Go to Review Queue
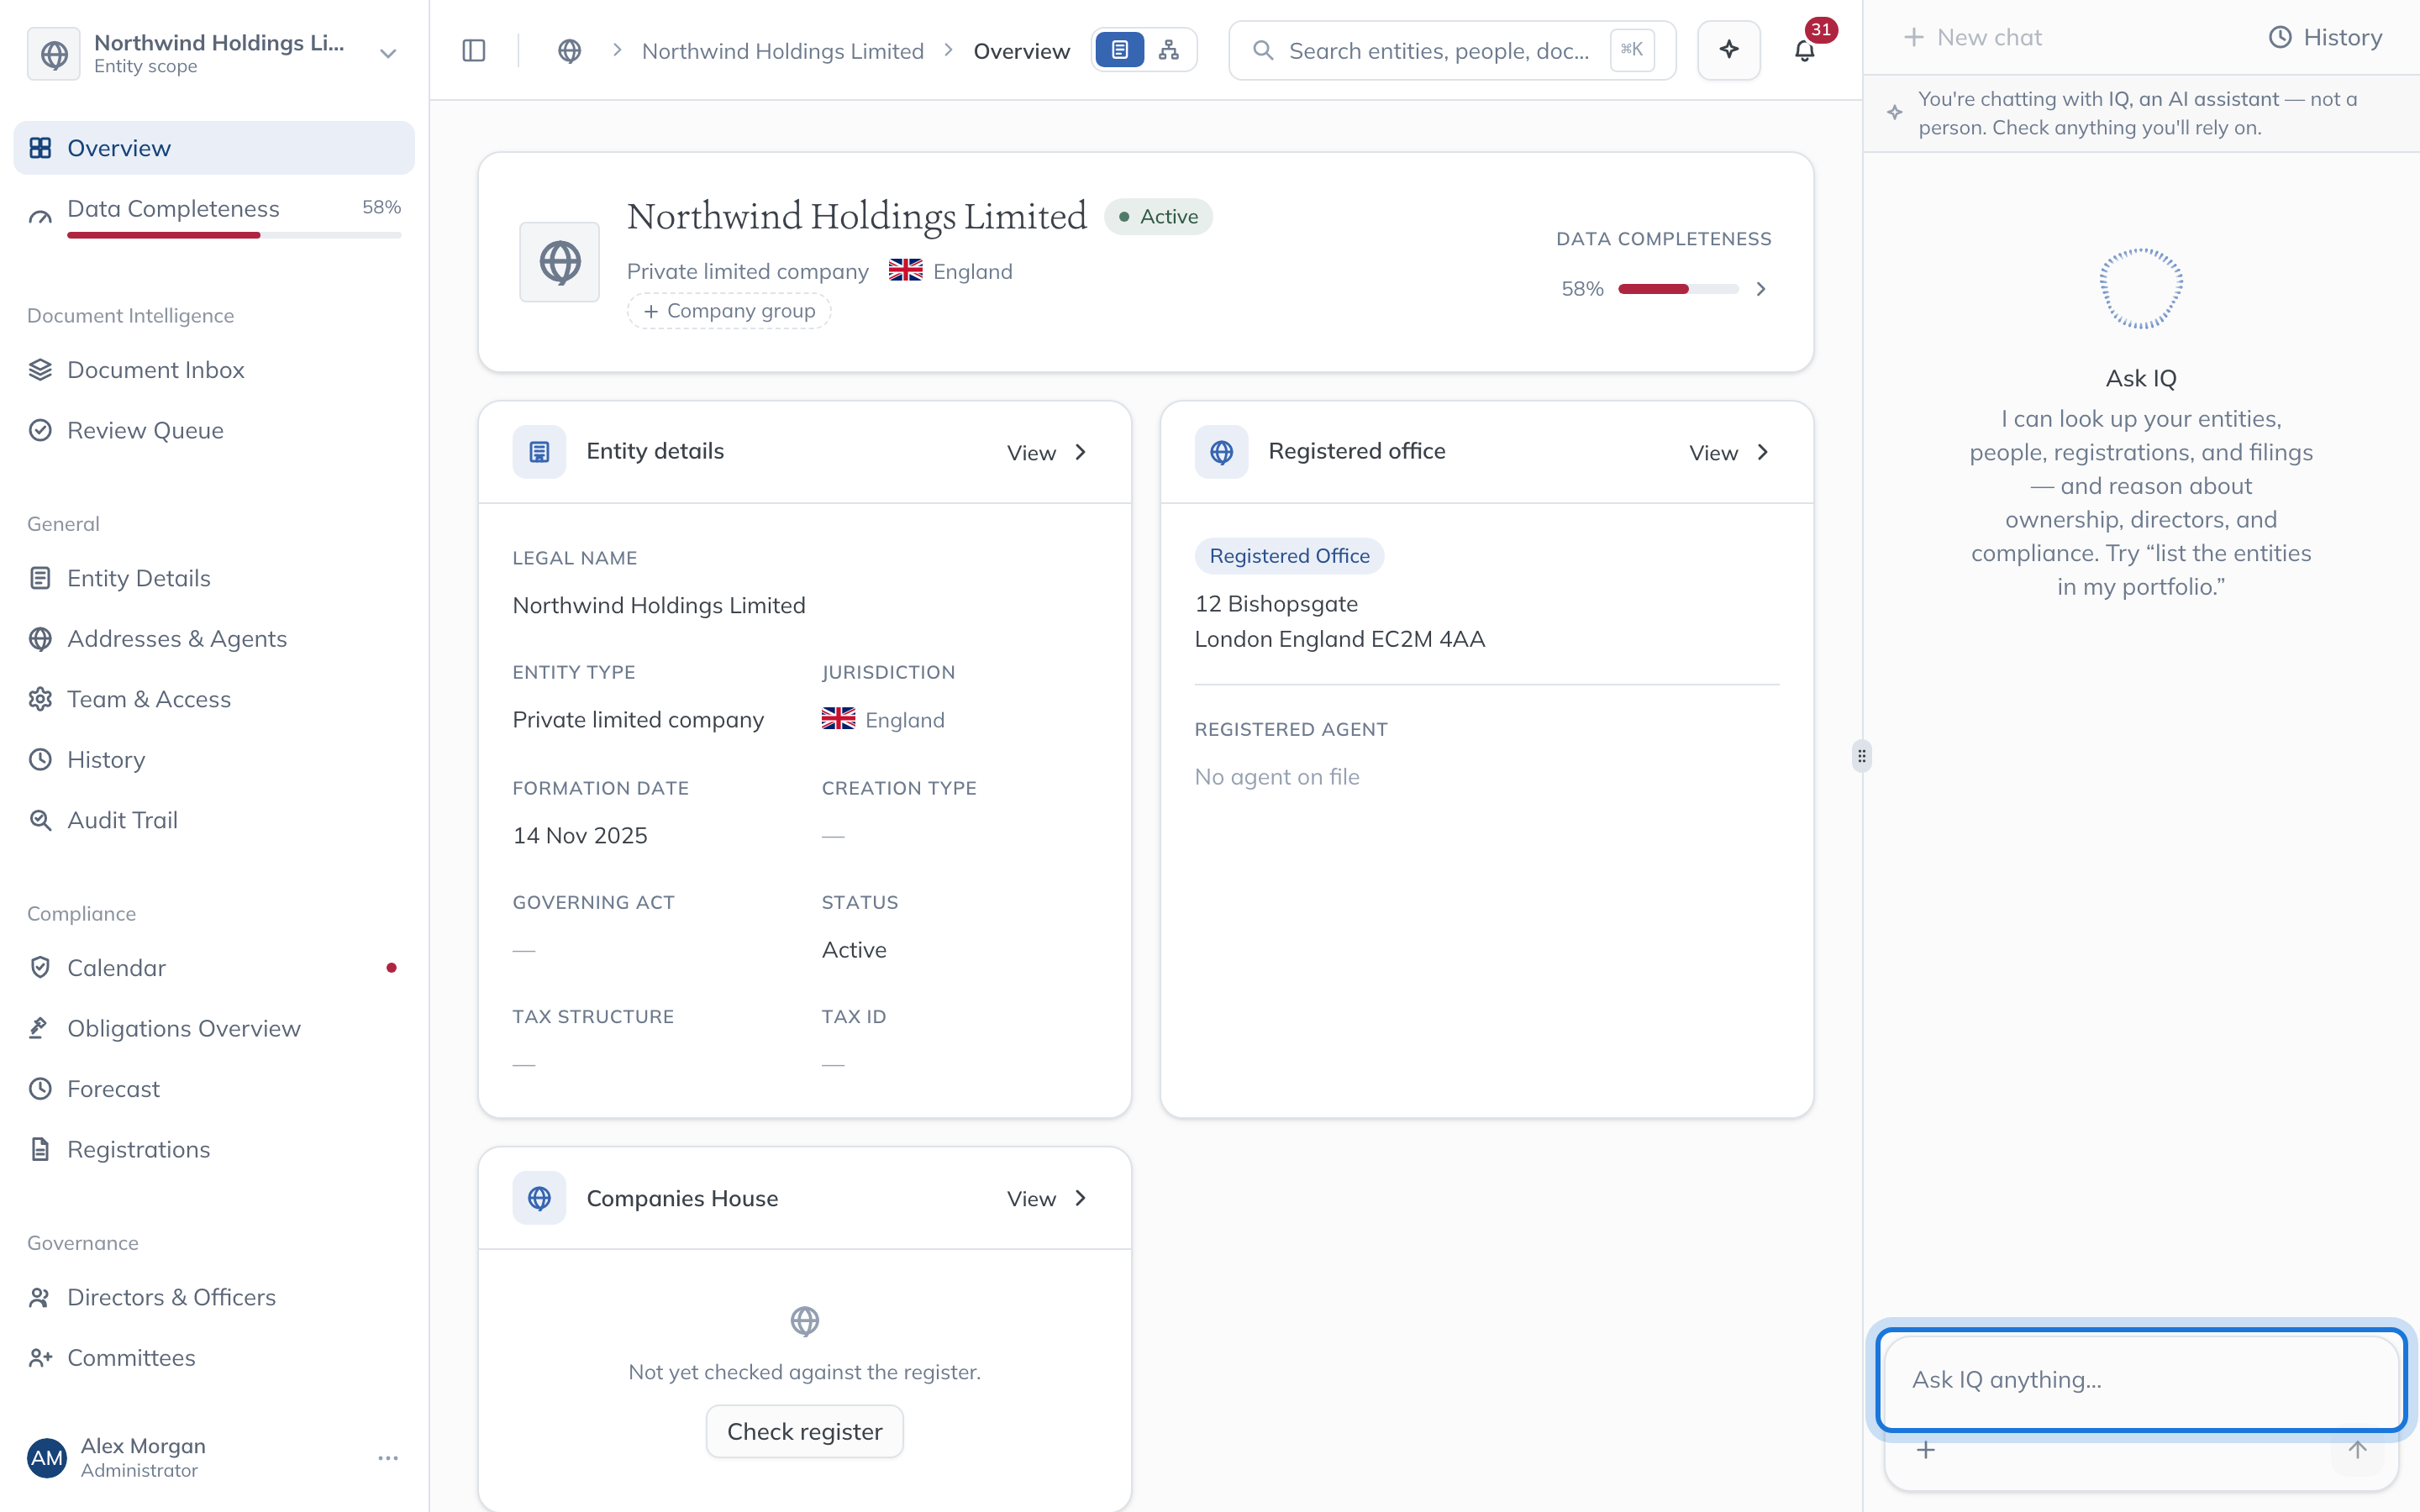Viewport: 2420px width, 1512px height. pos(214,430)
